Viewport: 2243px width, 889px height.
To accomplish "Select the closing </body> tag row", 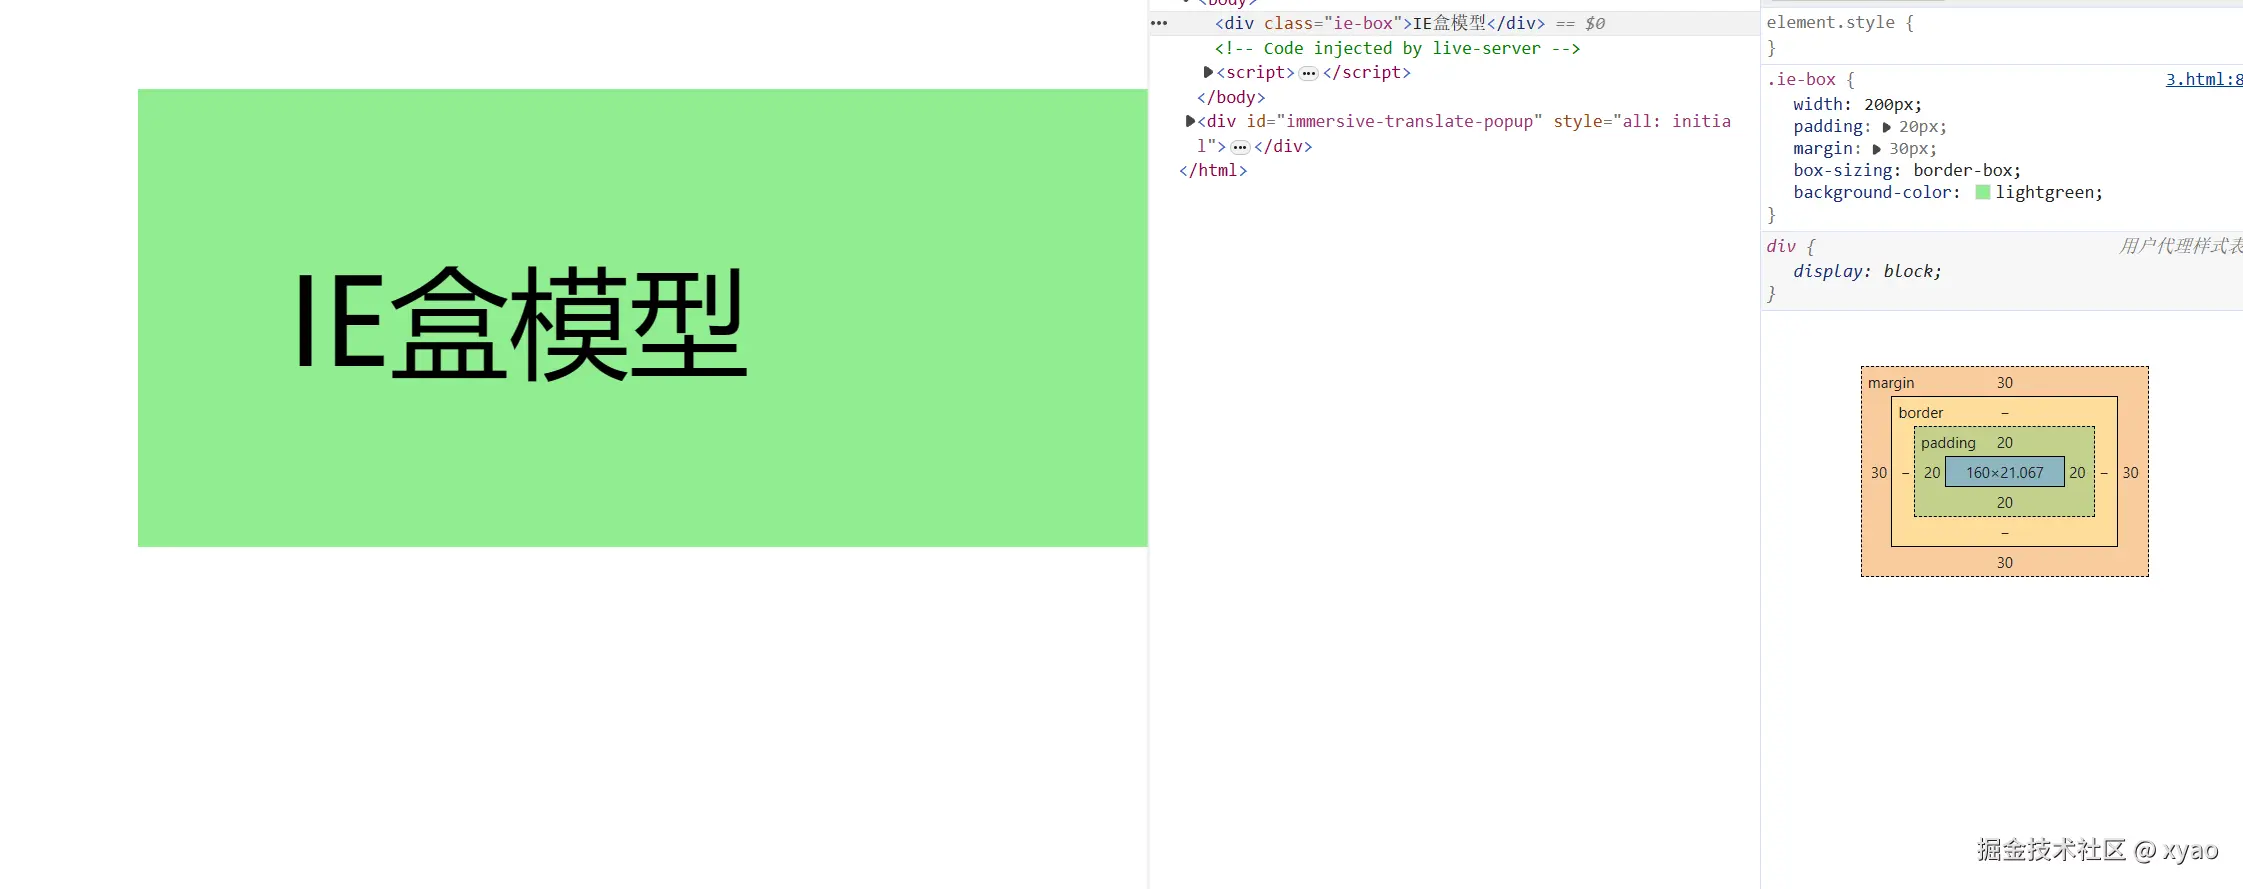I will 1231,97.
